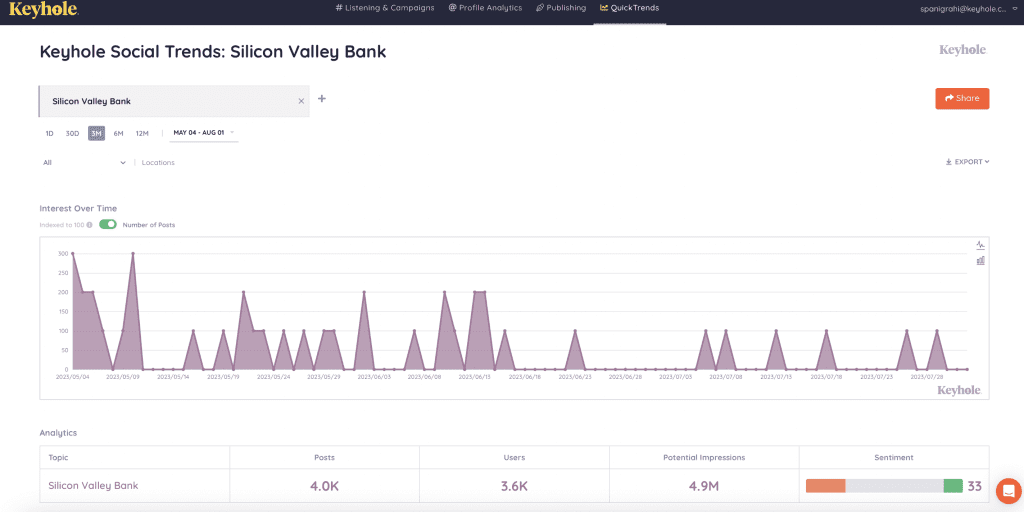Click the 4.9M potential impressions value
Image resolution: width=1024 pixels, height=512 pixels.
(705, 486)
